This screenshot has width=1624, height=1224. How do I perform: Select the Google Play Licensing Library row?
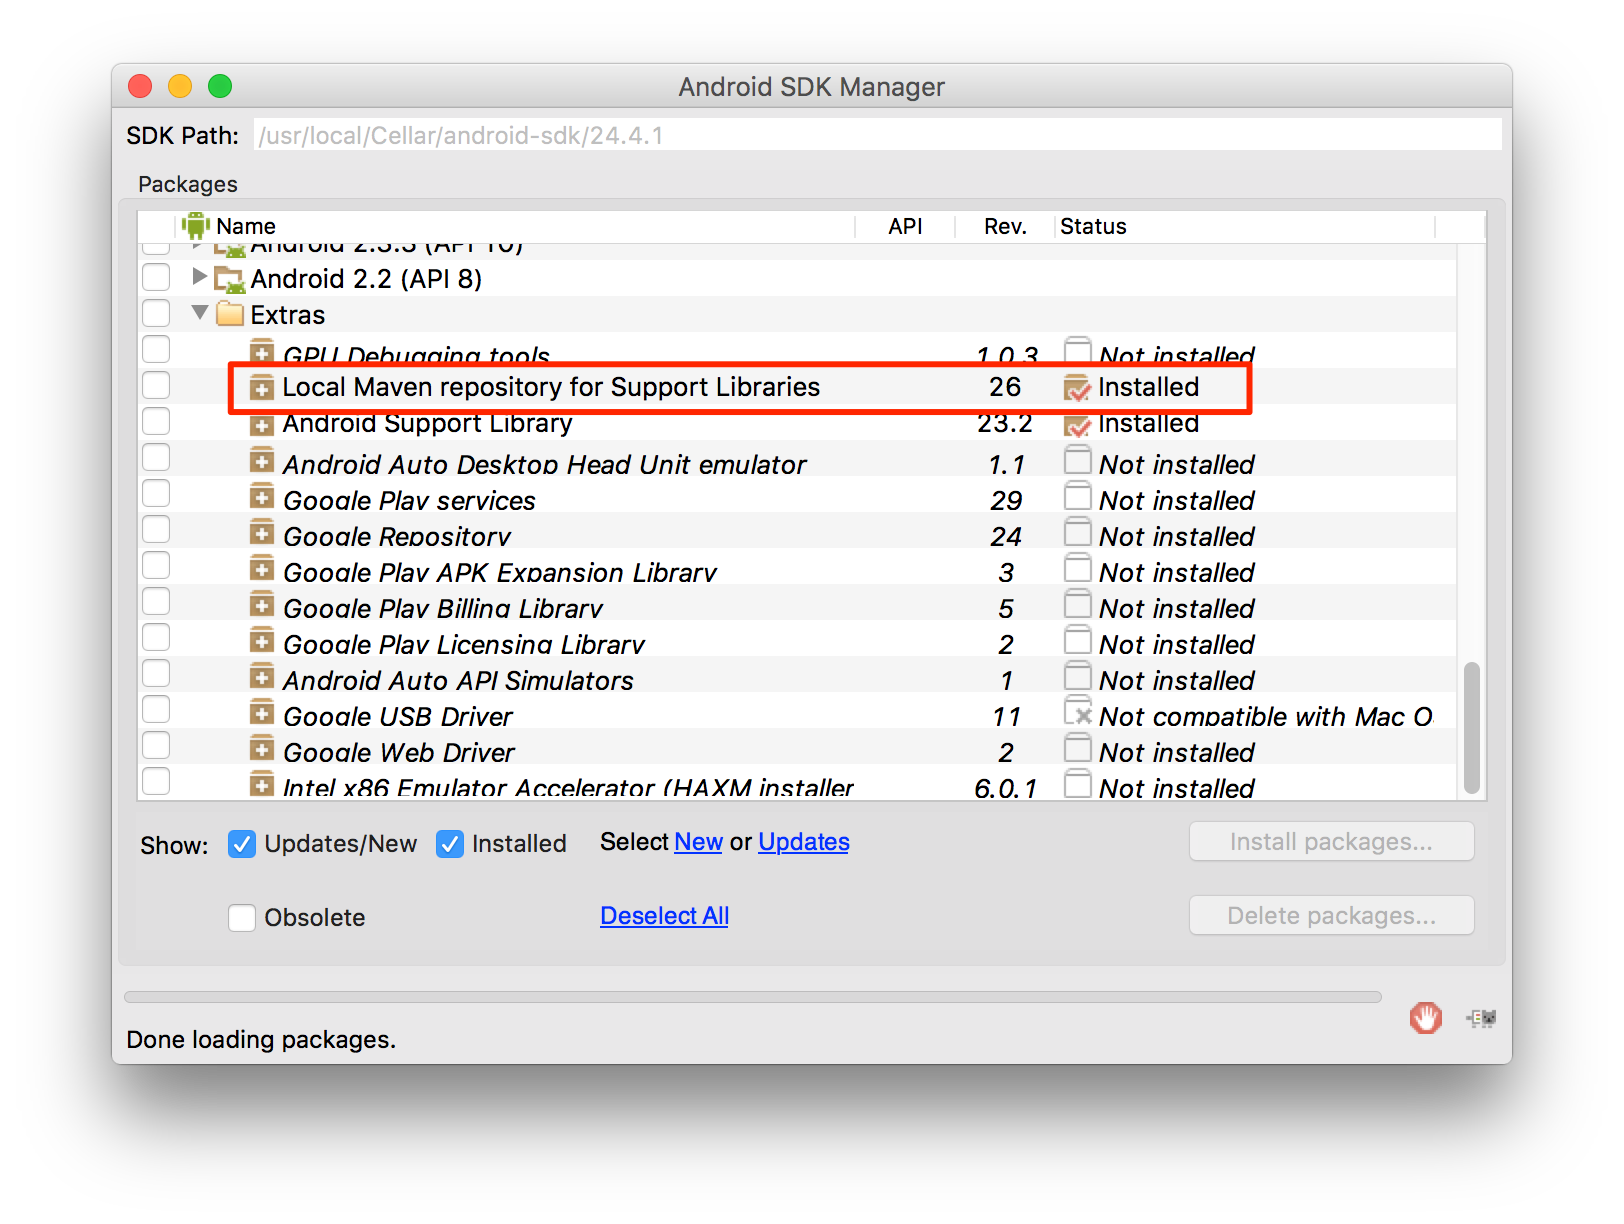796,640
